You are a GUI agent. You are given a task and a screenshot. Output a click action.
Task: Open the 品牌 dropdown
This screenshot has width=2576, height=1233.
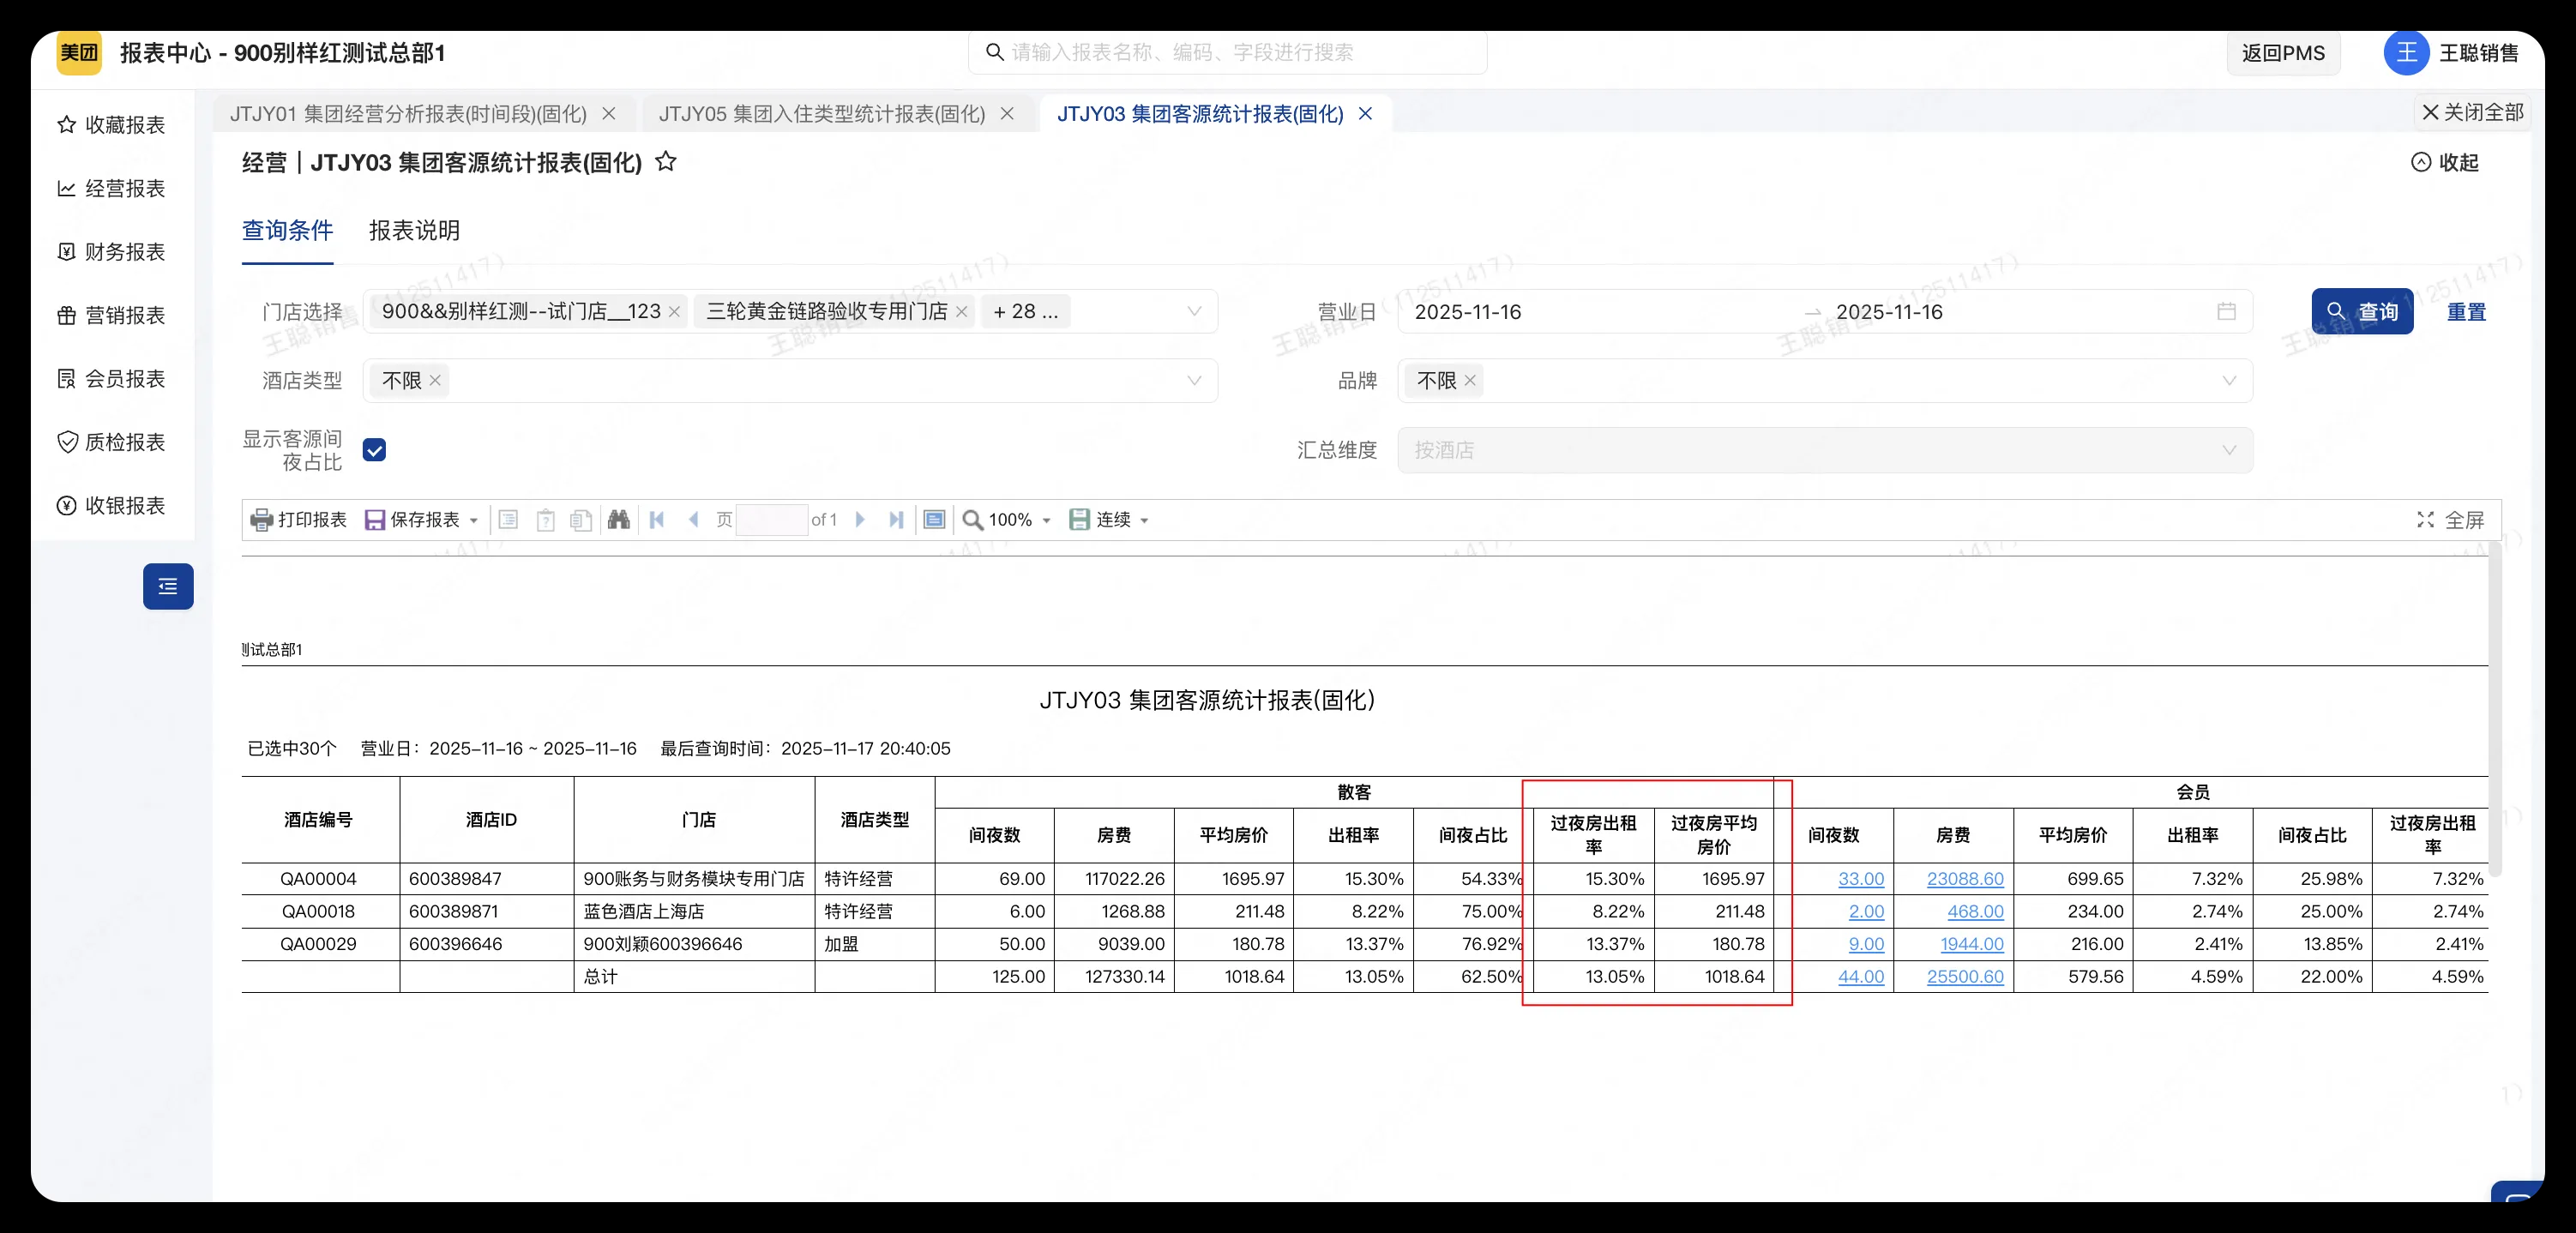point(2229,381)
